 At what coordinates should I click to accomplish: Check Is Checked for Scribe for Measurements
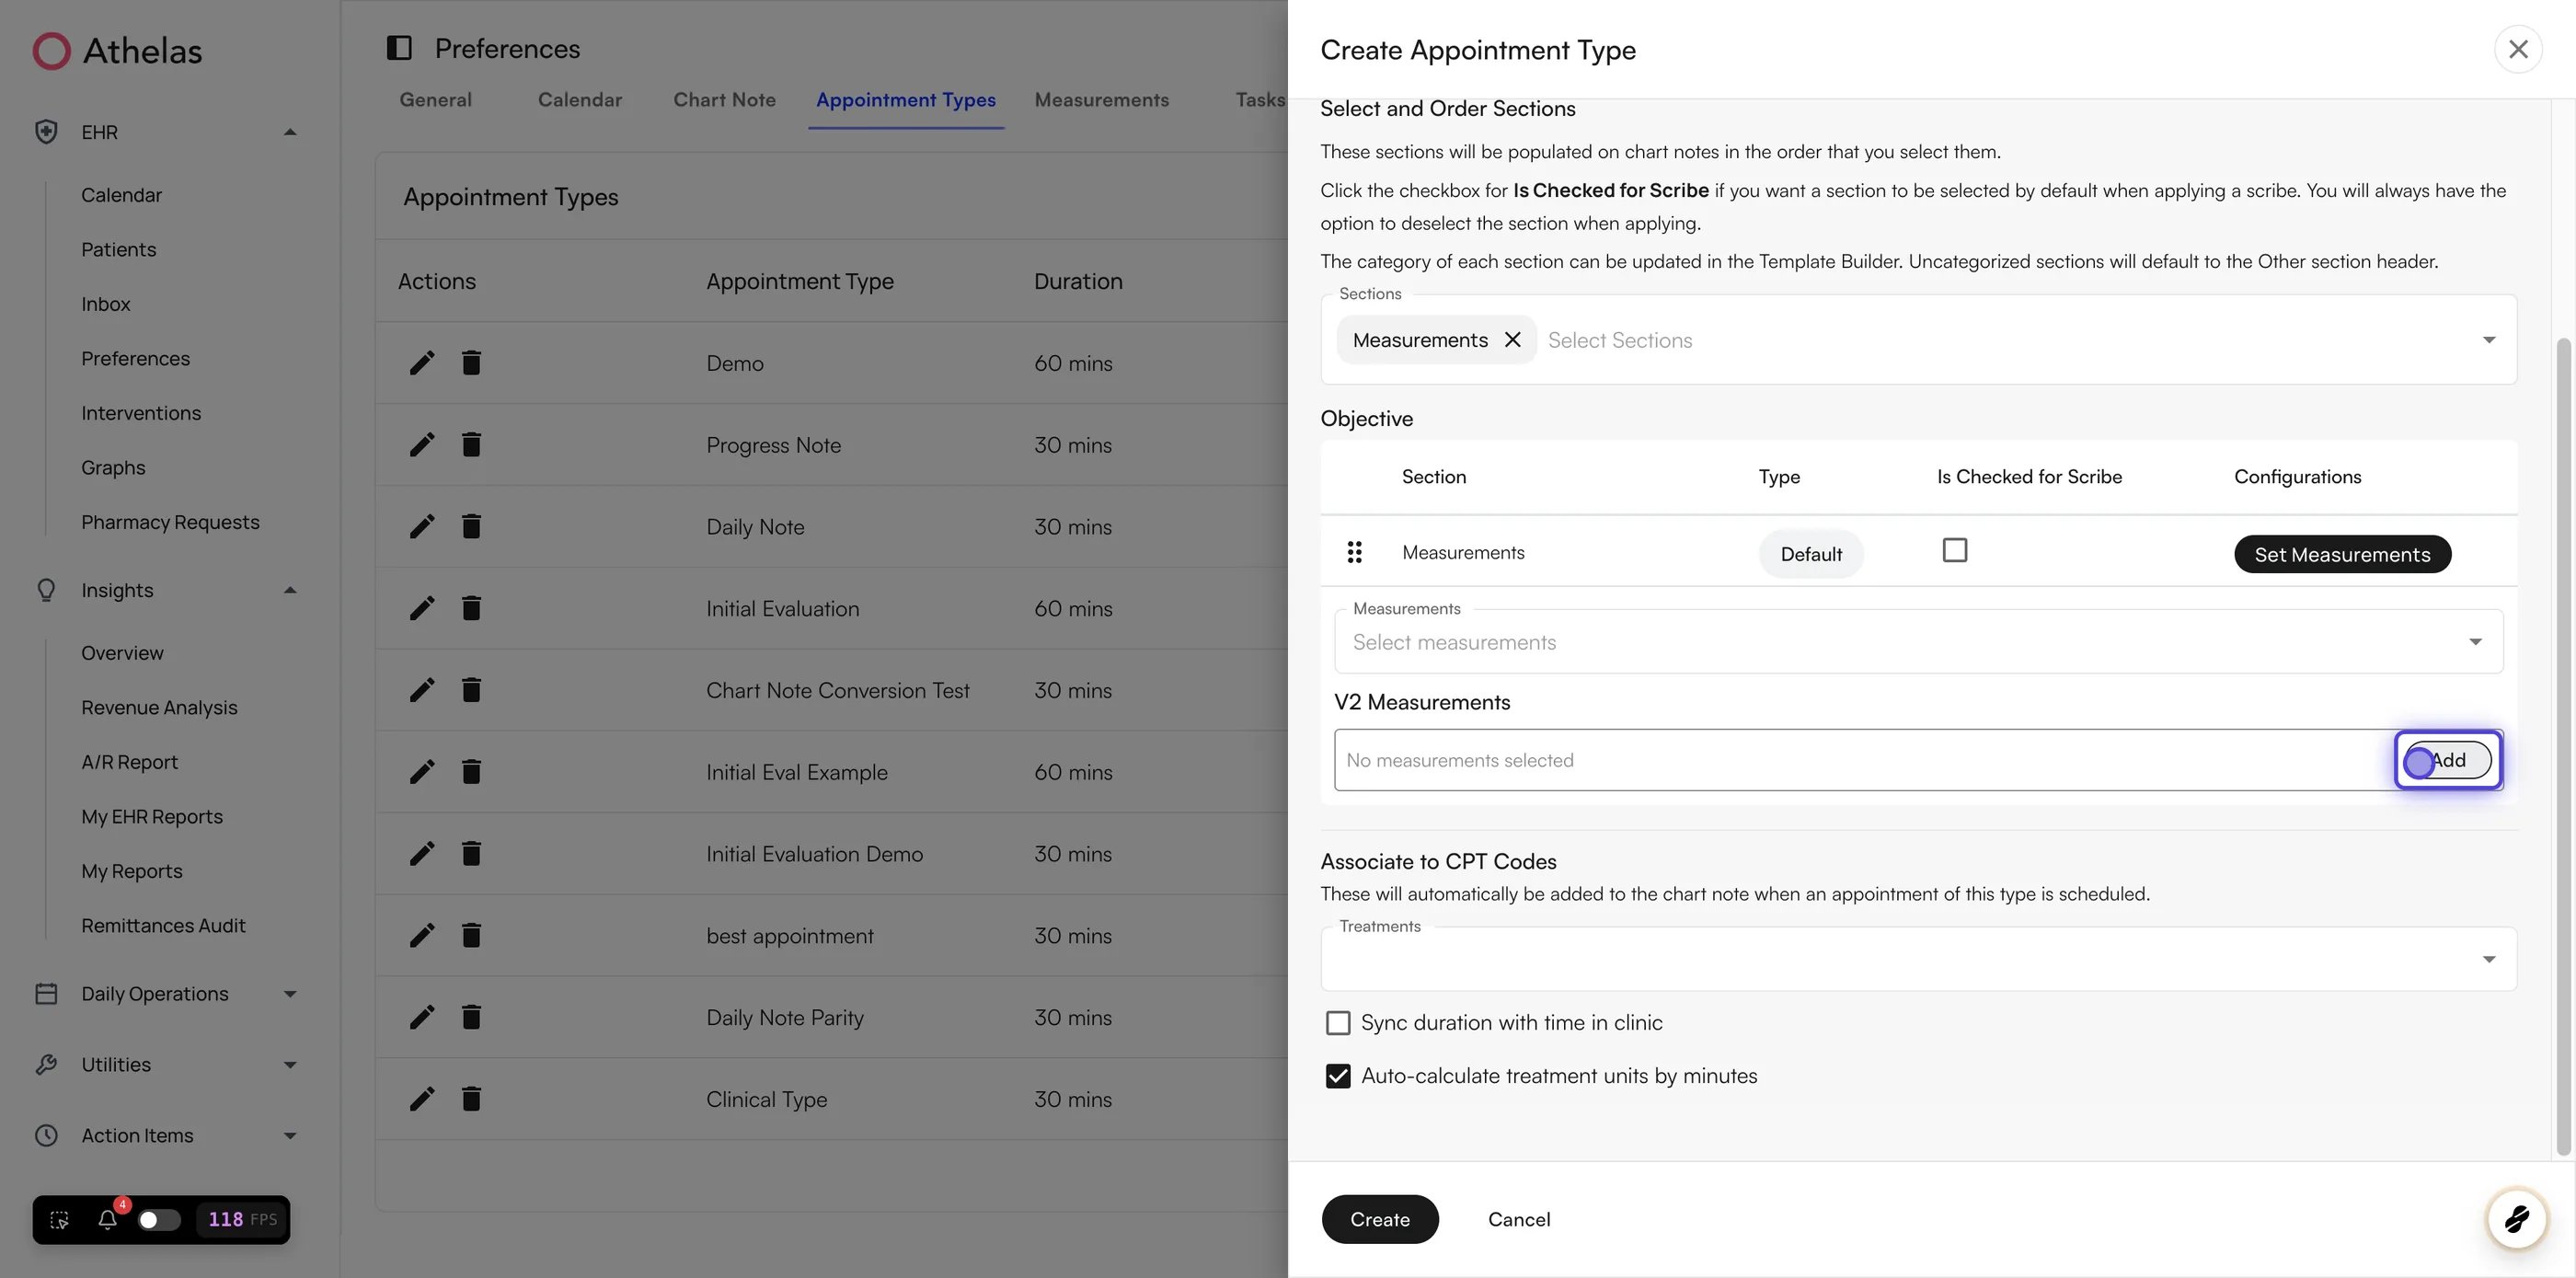1954,551
